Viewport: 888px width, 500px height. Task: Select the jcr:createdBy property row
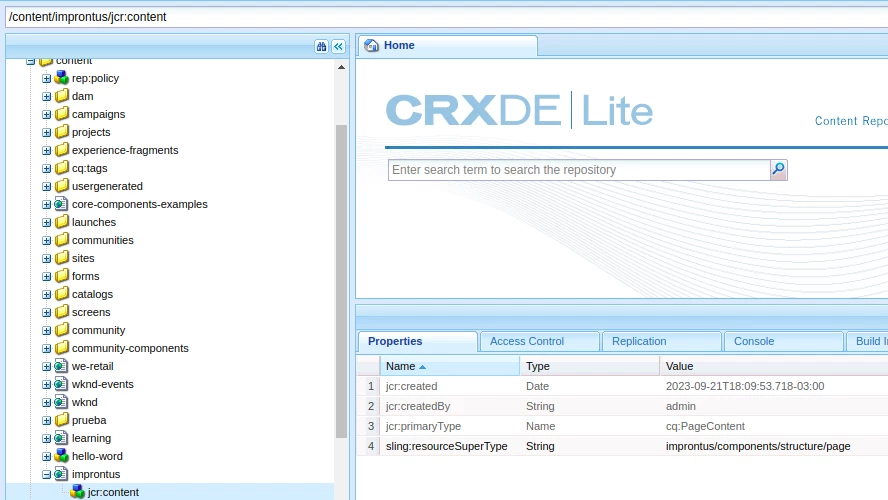pyautogui.click(x=622, y=406)
